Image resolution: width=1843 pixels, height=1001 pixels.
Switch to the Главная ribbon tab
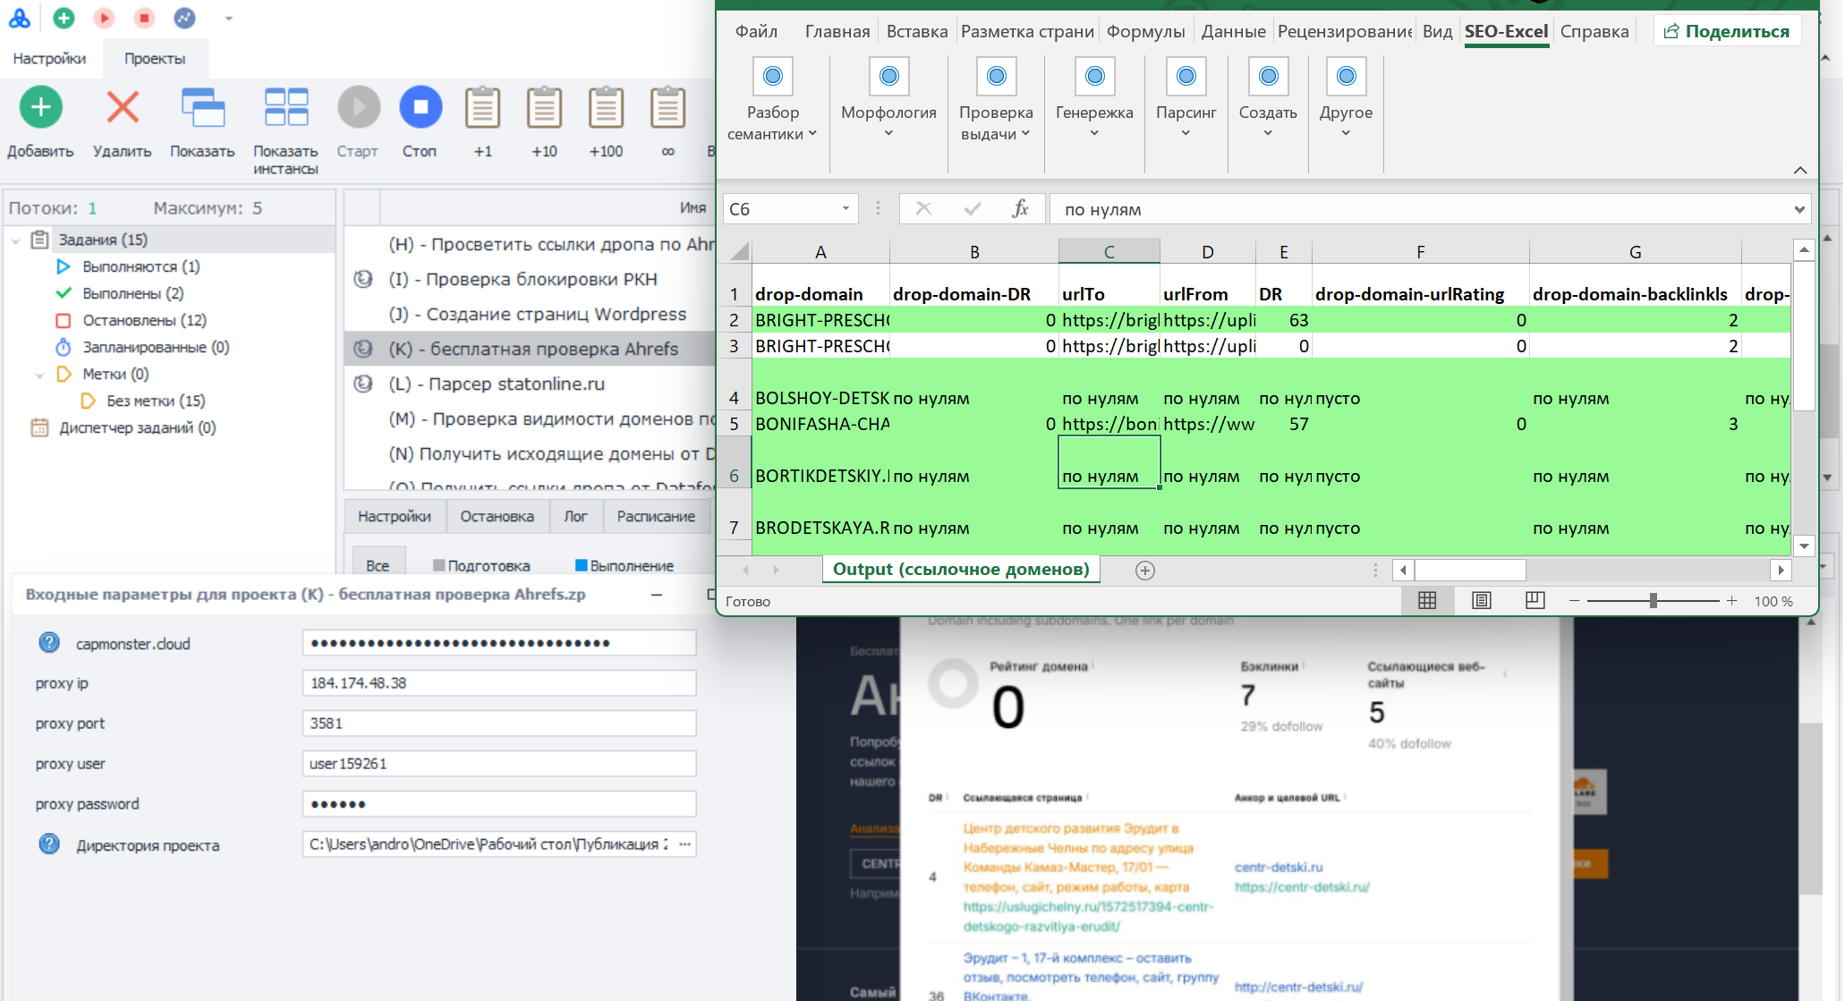(837, 31)
